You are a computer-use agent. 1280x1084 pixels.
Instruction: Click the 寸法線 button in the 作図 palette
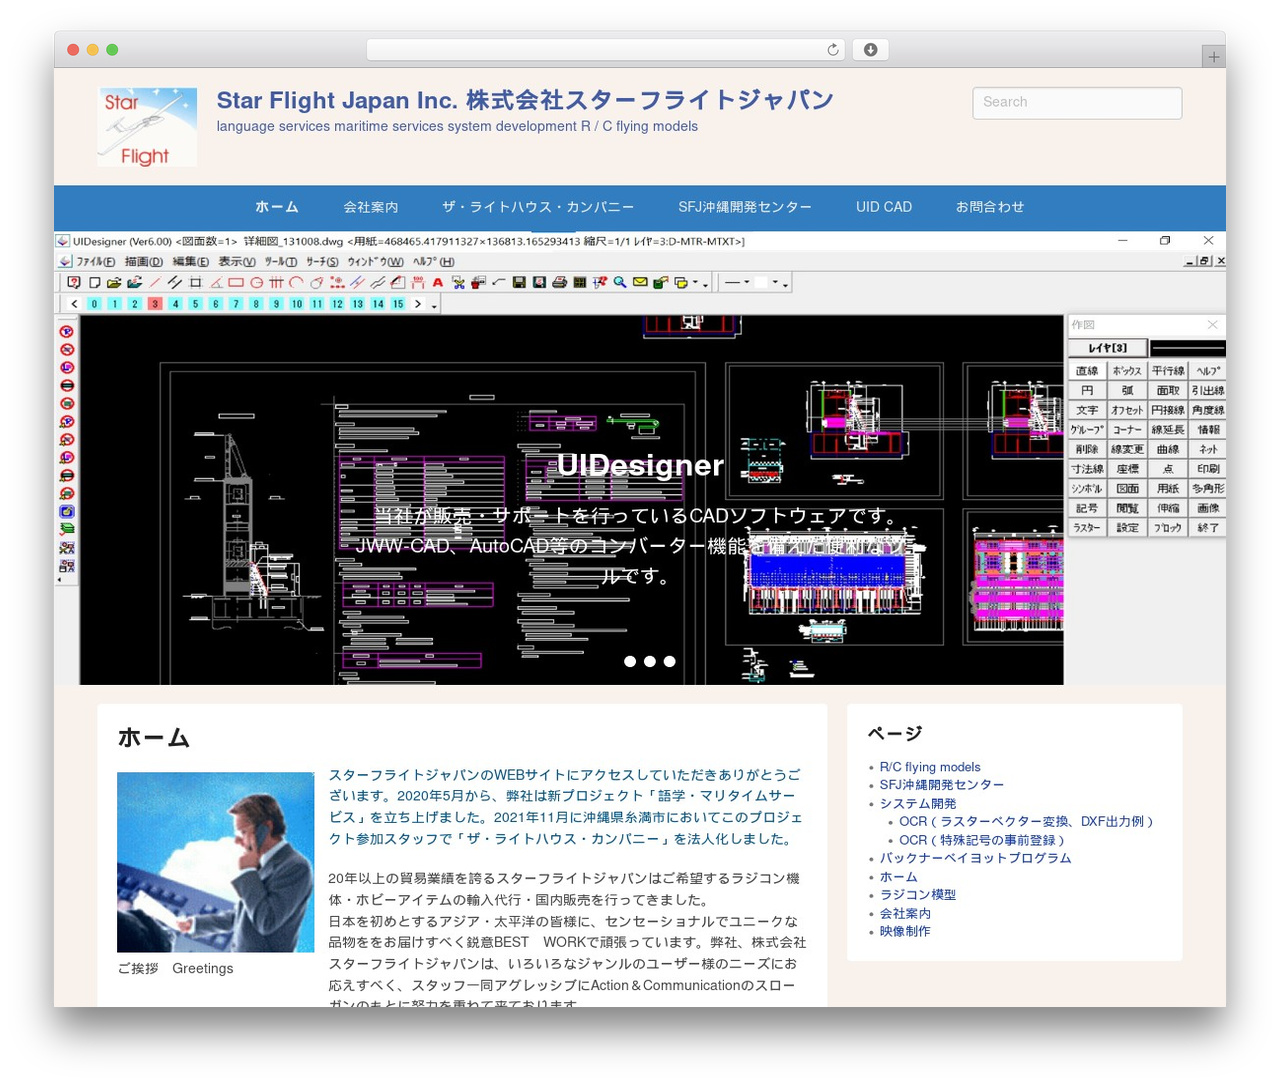pos(1087,469)
